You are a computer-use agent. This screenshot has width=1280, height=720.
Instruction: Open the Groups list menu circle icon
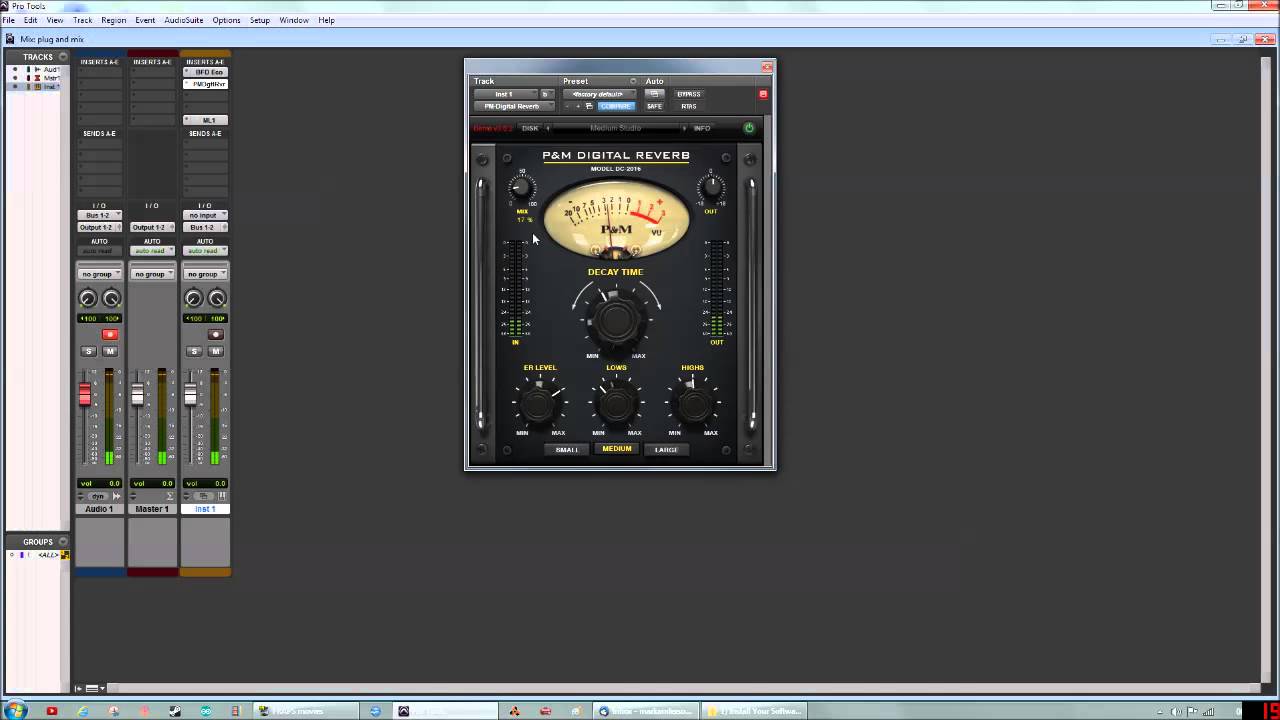[x=63, y=542]
